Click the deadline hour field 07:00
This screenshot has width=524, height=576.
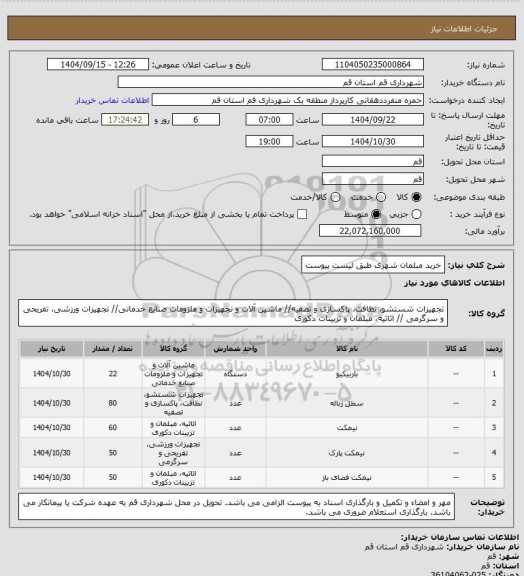coord(269,120)
